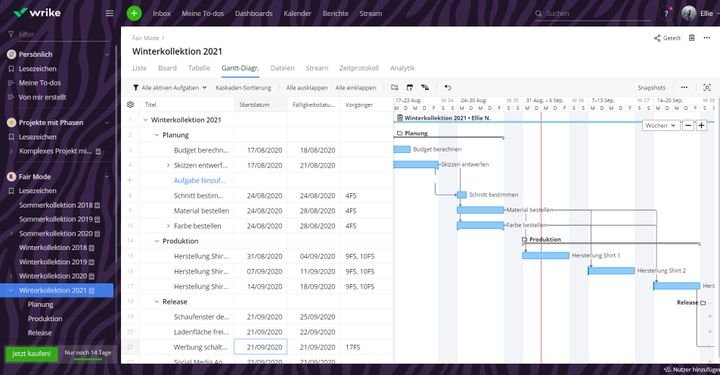Open Dashboards in top navigation
The height and width of the screenshot is (375, 720).
[x=254, y=13]
